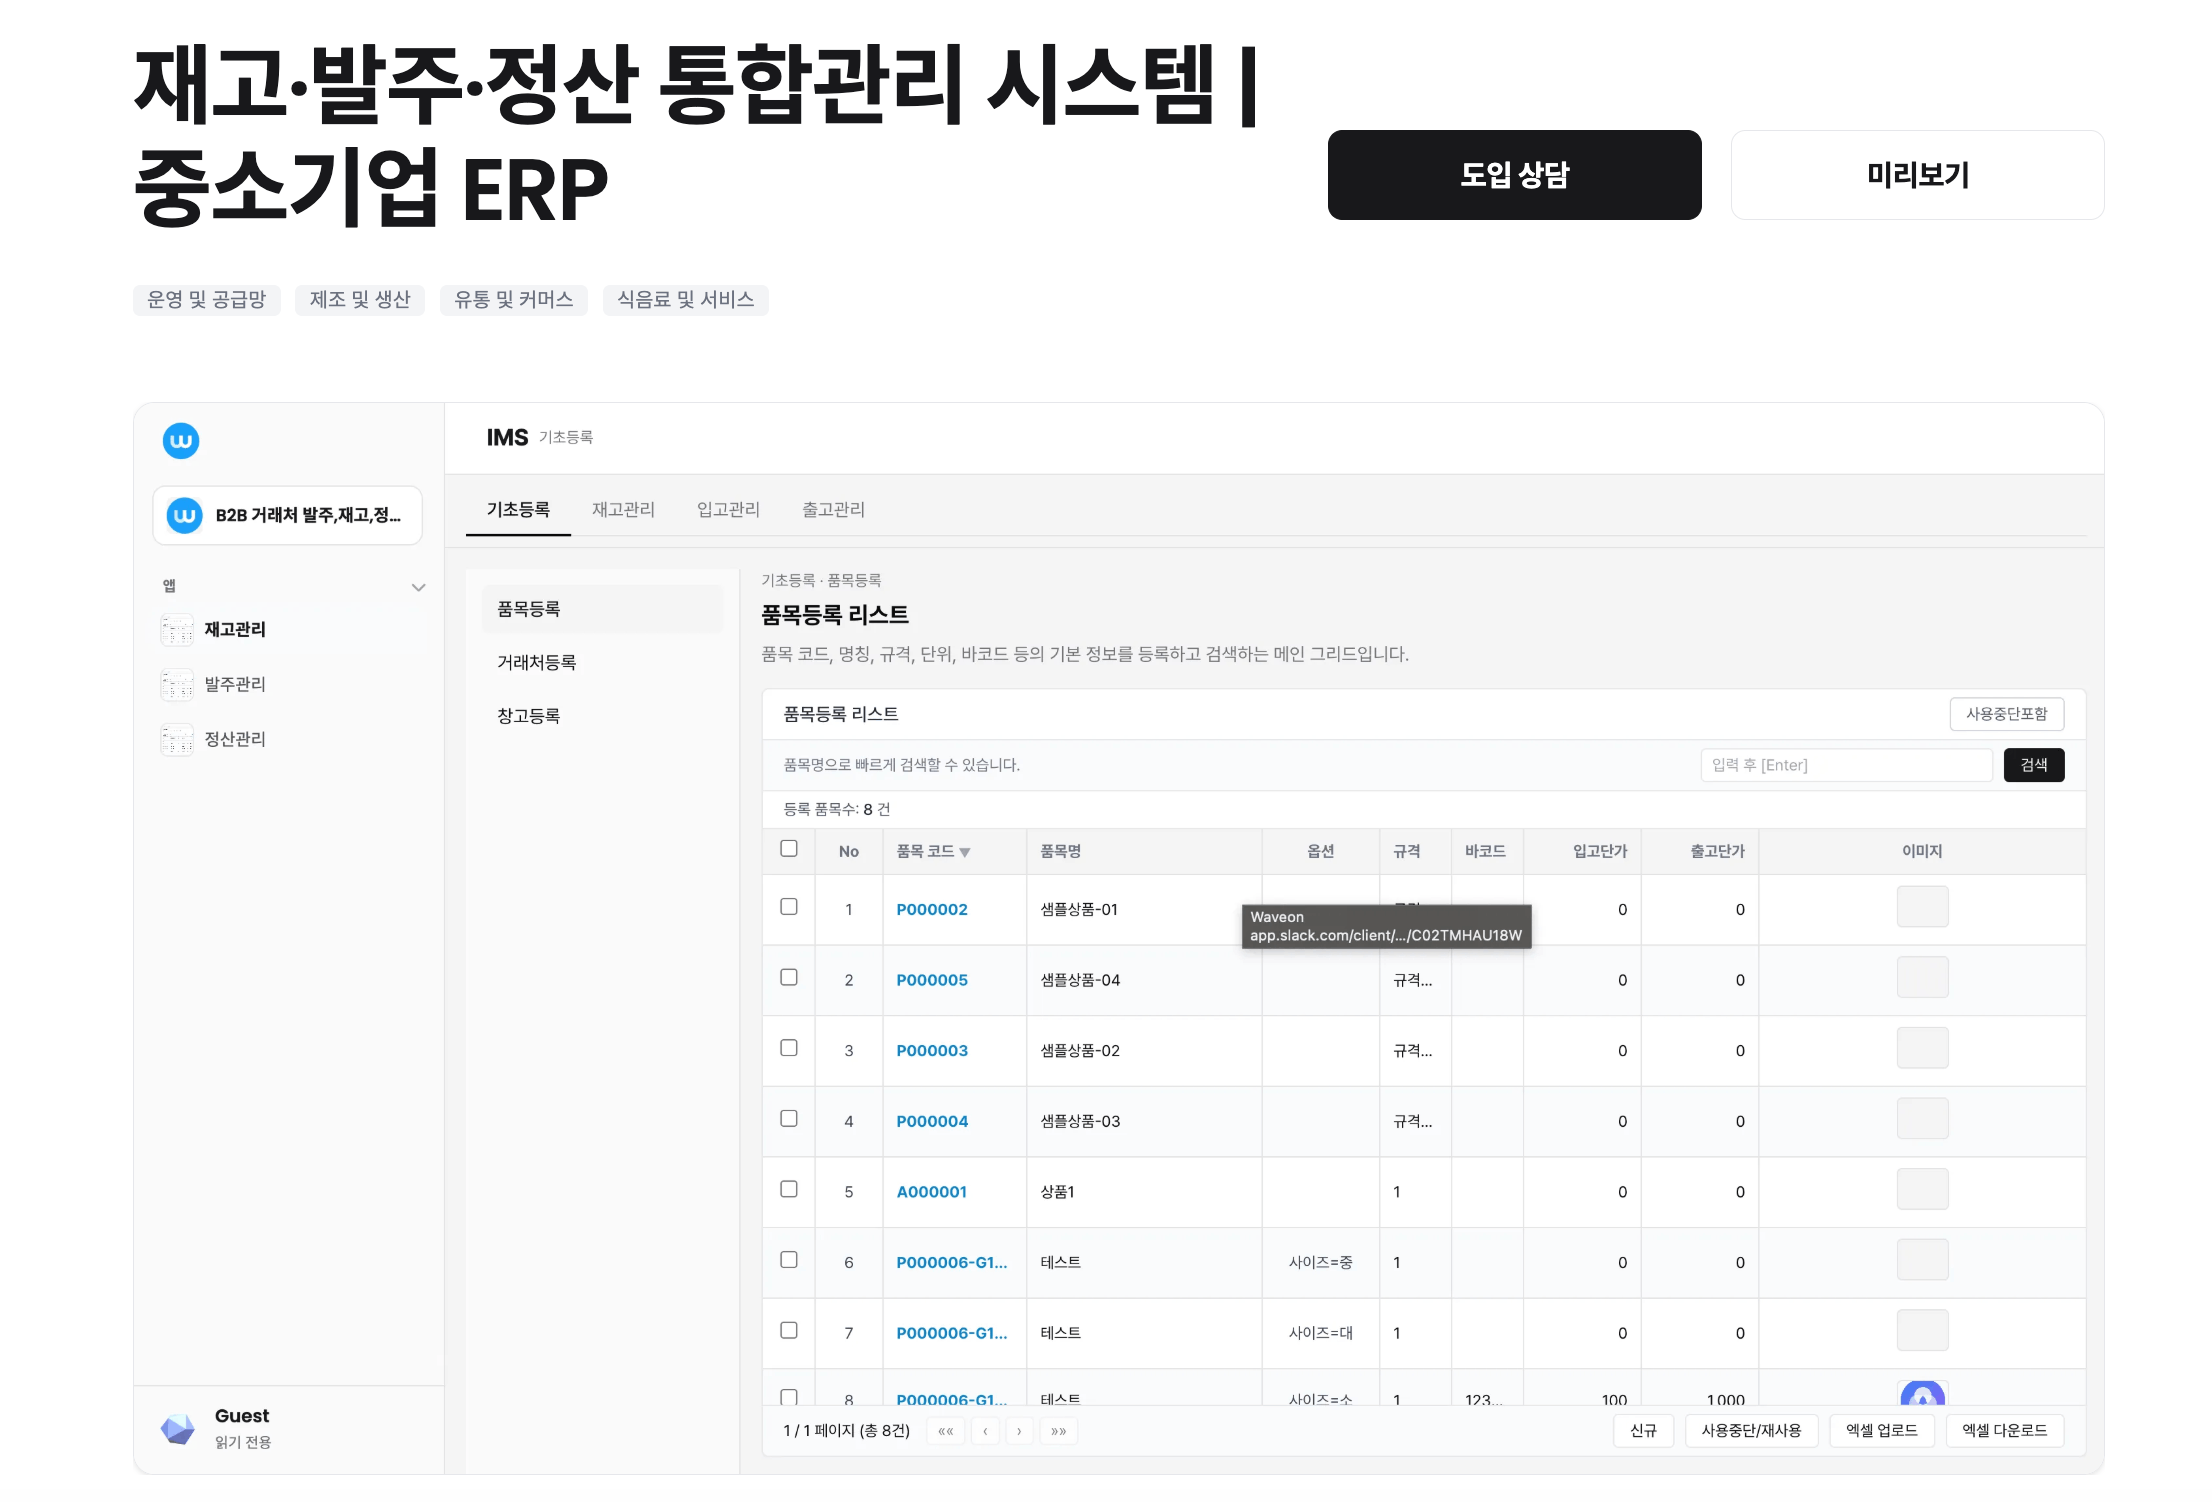This screenshot has width=2212, height=1502.
Task: Click the 도입 상담 button
Action: (x=1513, y=175)
